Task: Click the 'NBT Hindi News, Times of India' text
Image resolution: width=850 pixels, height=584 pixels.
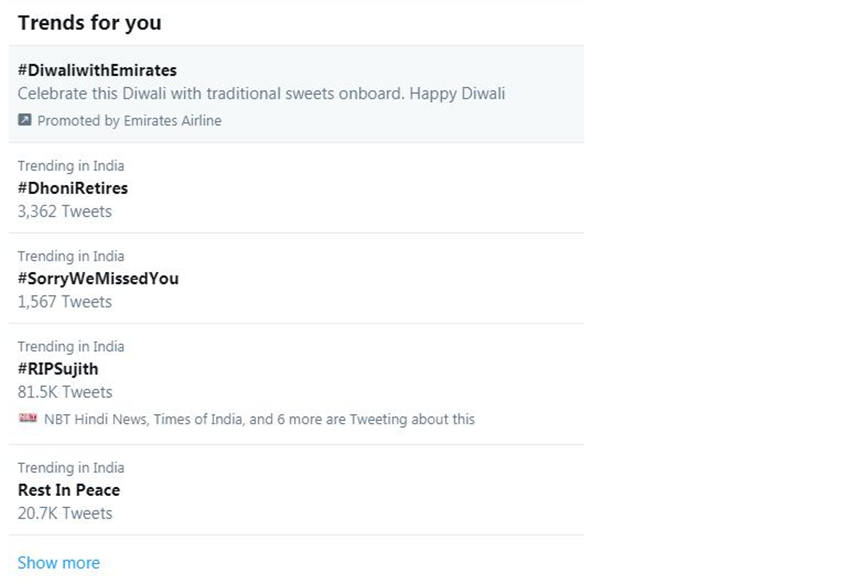Action: [260, 419]
